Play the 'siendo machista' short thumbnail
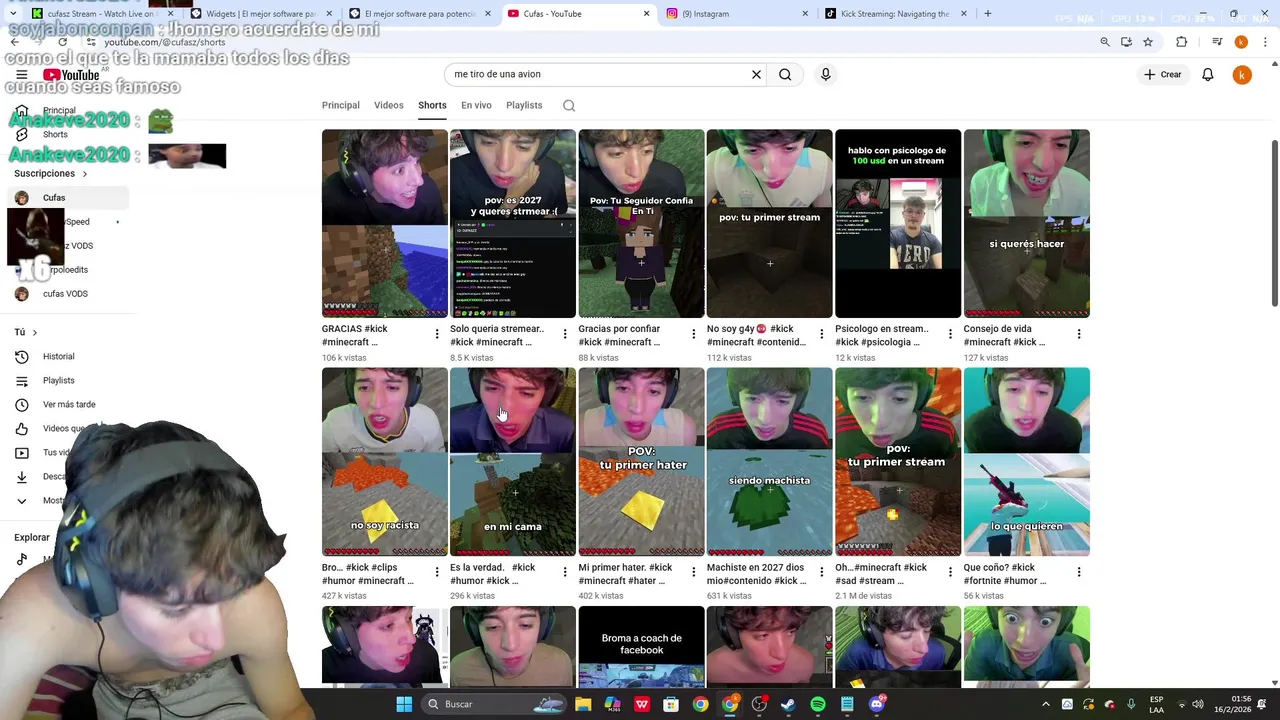 tap(769, 461)
